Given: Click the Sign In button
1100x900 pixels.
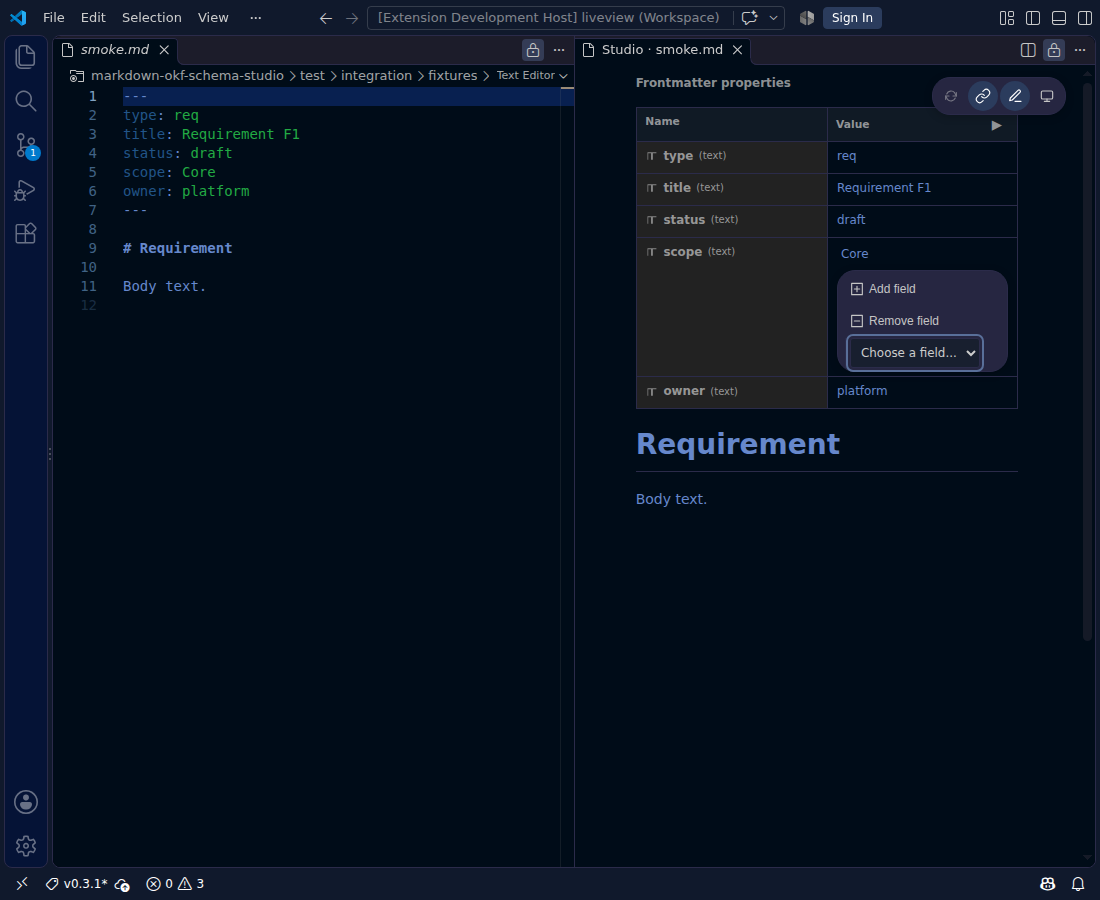Looking at the screenshot, I should (852, 18).
